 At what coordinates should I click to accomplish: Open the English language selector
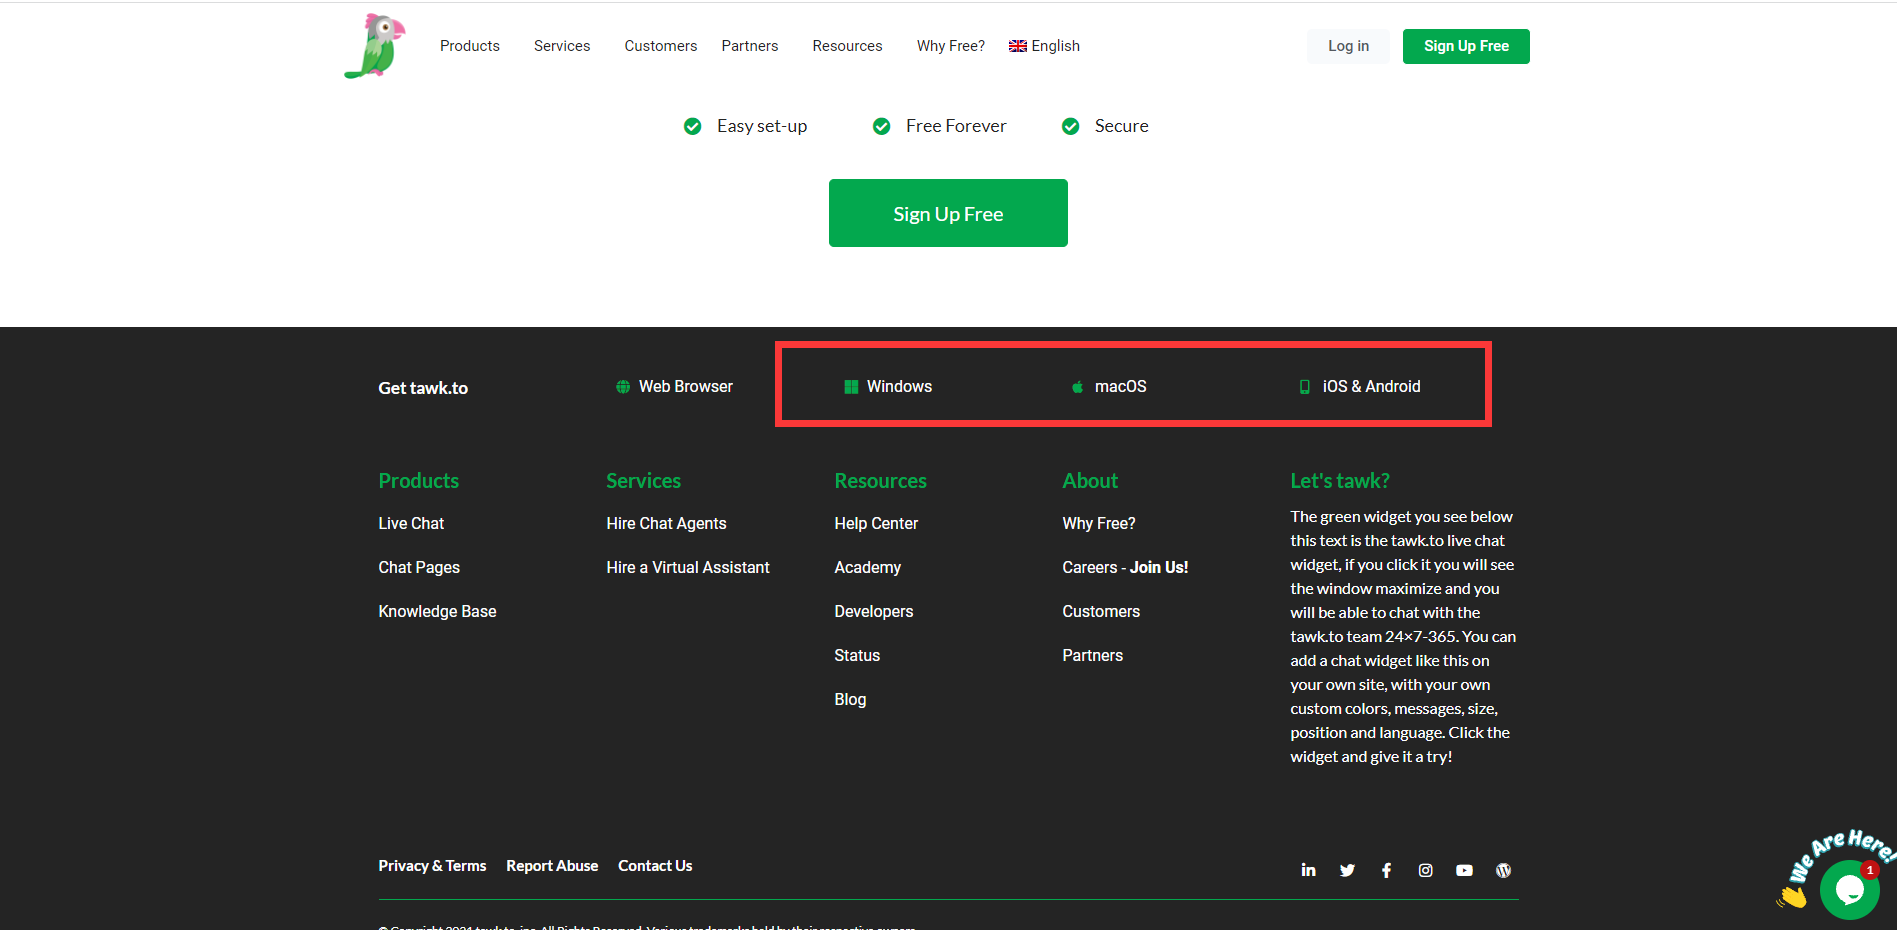coord(1044,46)
